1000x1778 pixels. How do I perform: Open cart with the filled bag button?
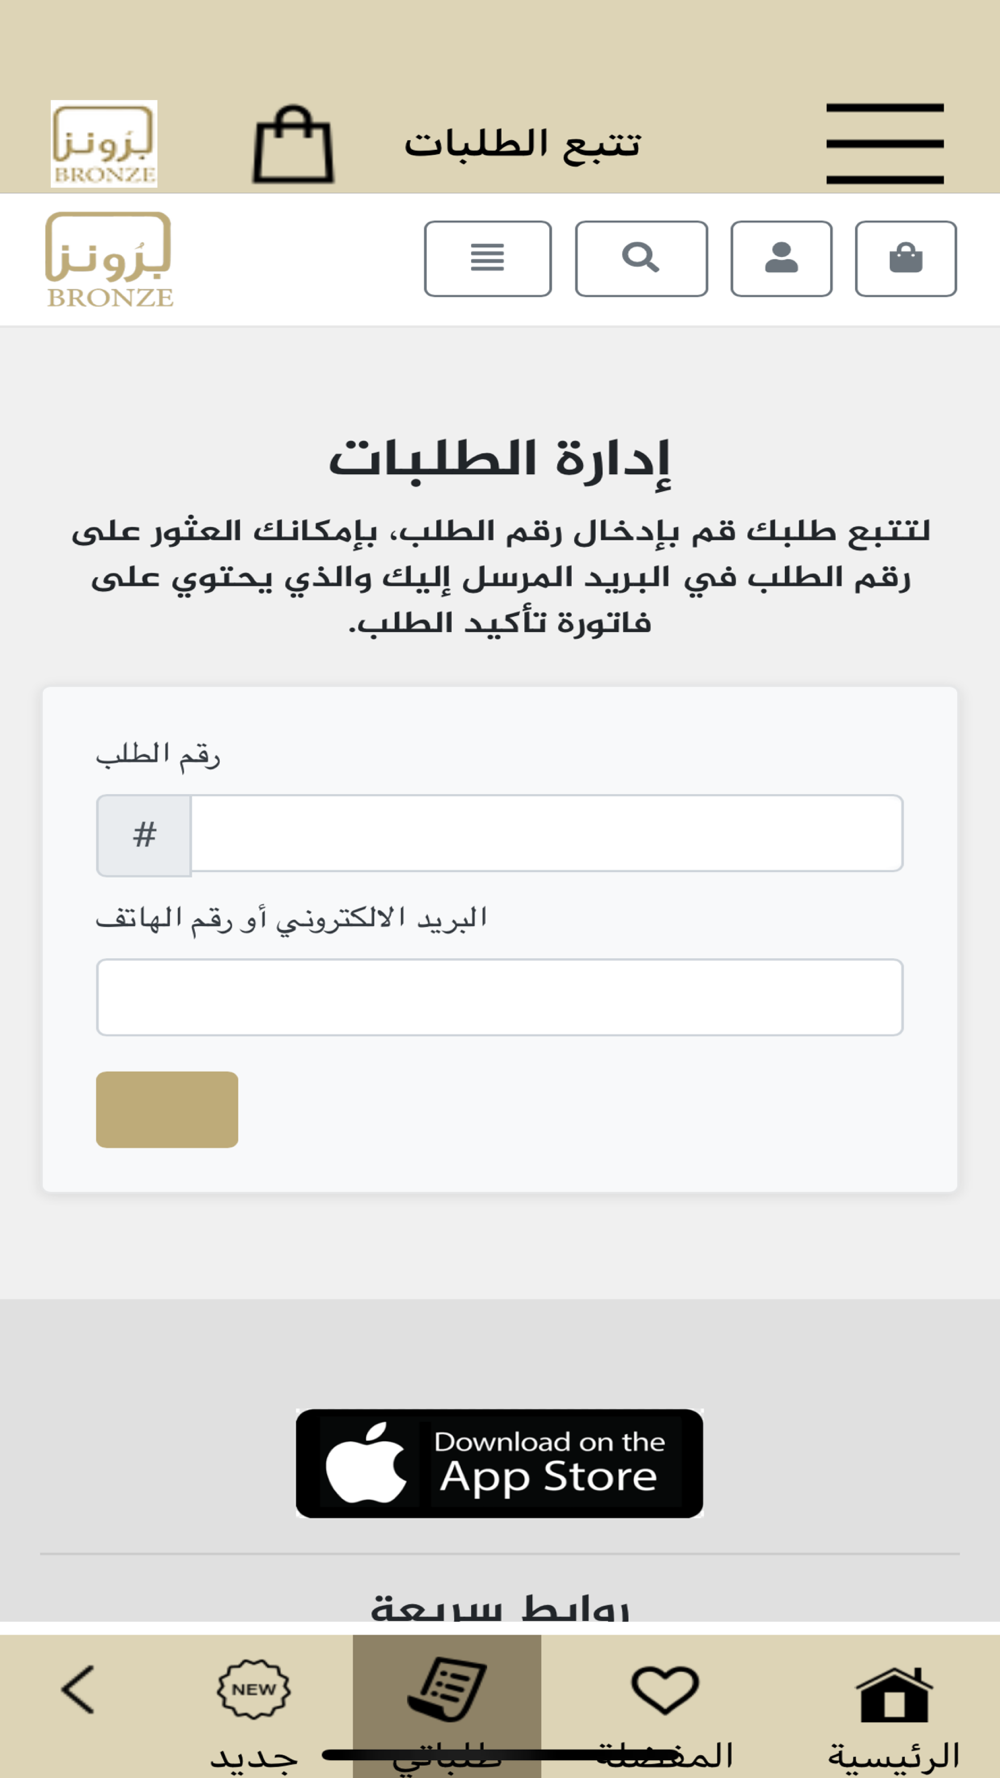coord(905,259)
